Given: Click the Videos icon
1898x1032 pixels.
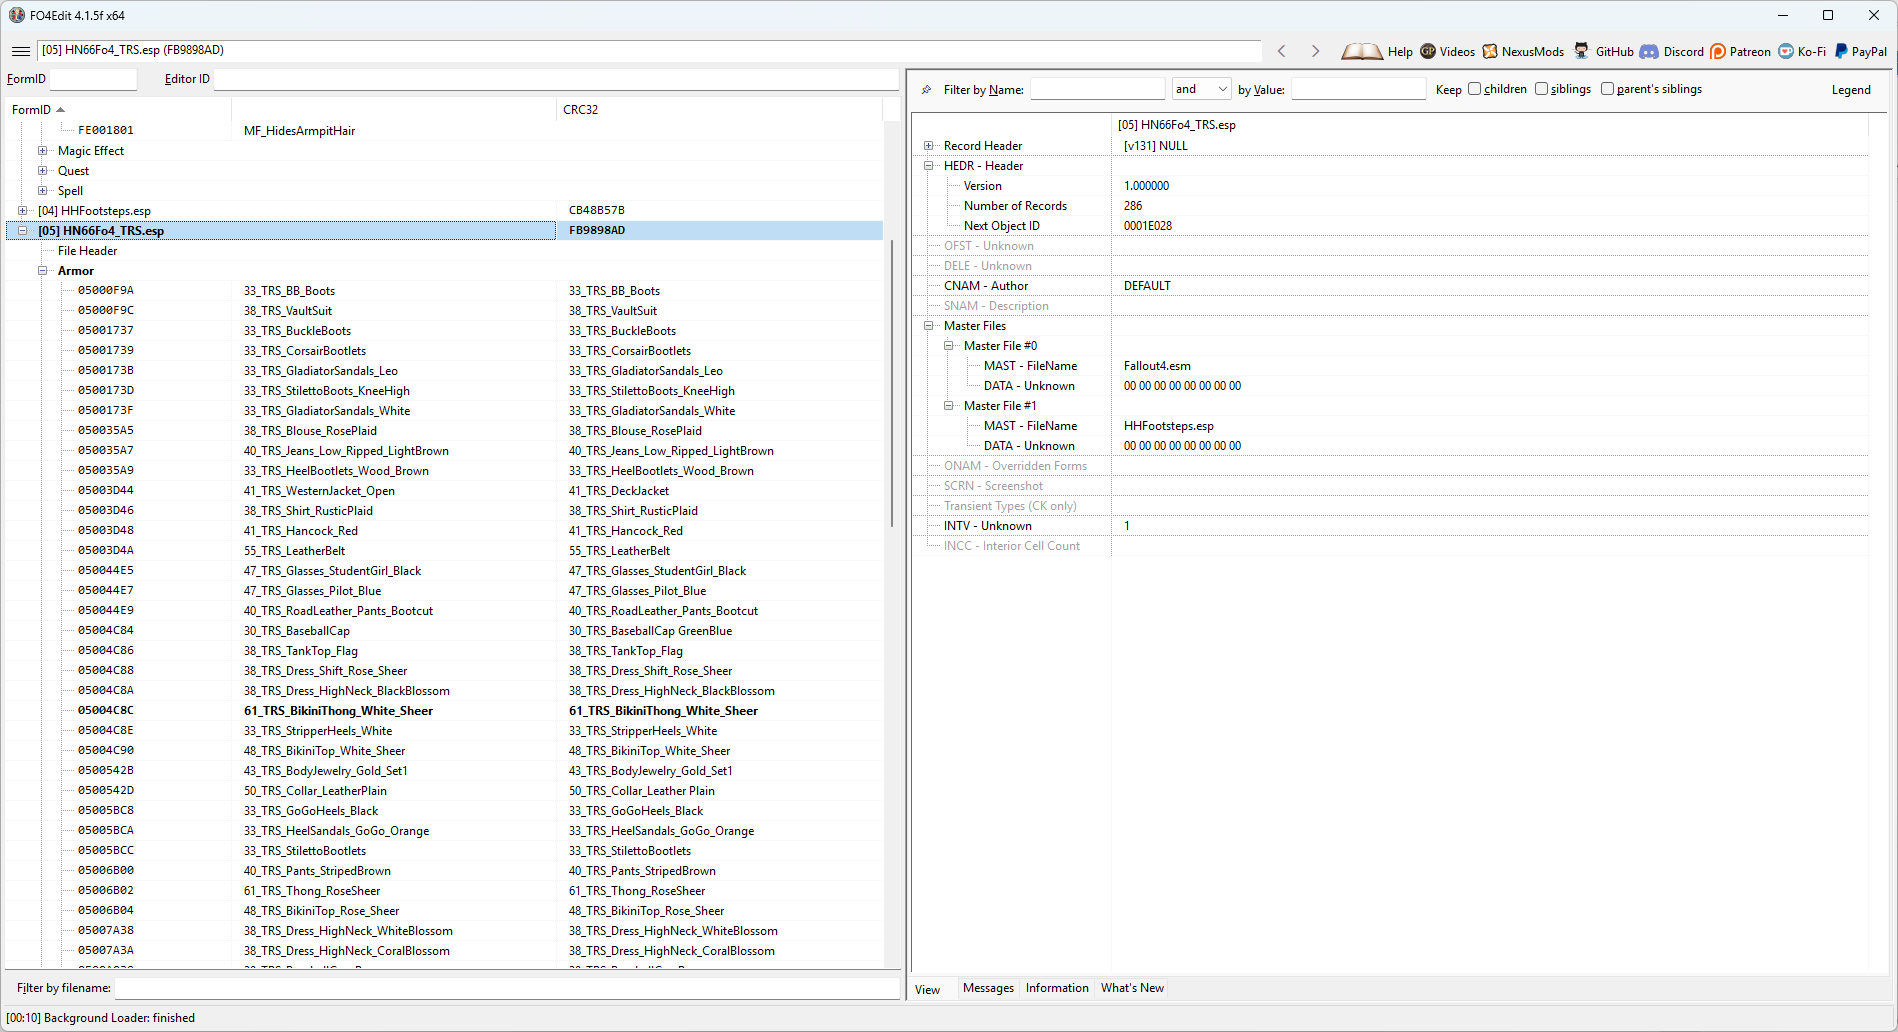Looking at the screenshot, I should pyautogui.click(x=1428, y=51).
